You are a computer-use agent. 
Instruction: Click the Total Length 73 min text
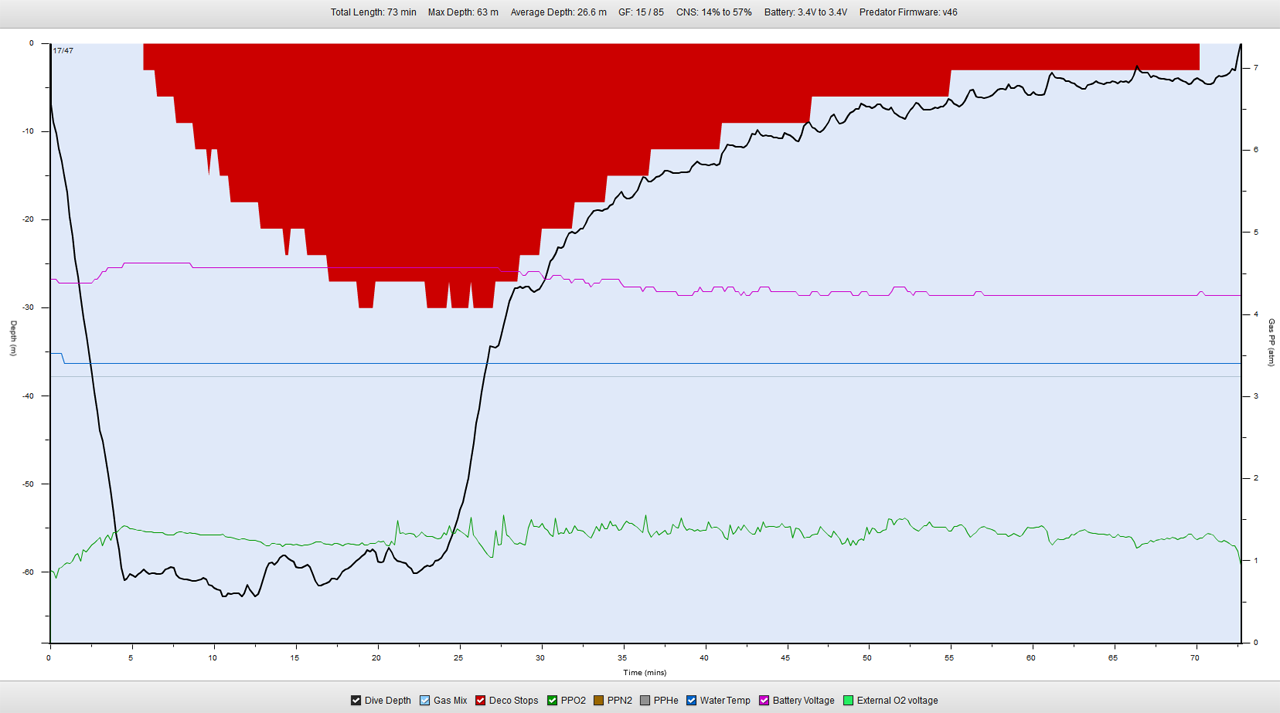[x=373, y=12]
